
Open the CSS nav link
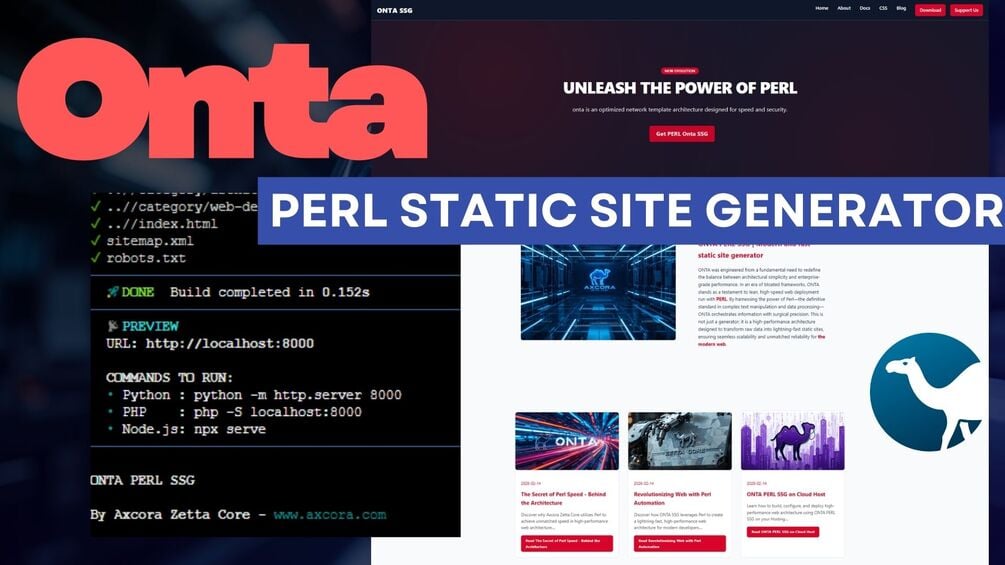pyautogui.click(x=883, y=8)
